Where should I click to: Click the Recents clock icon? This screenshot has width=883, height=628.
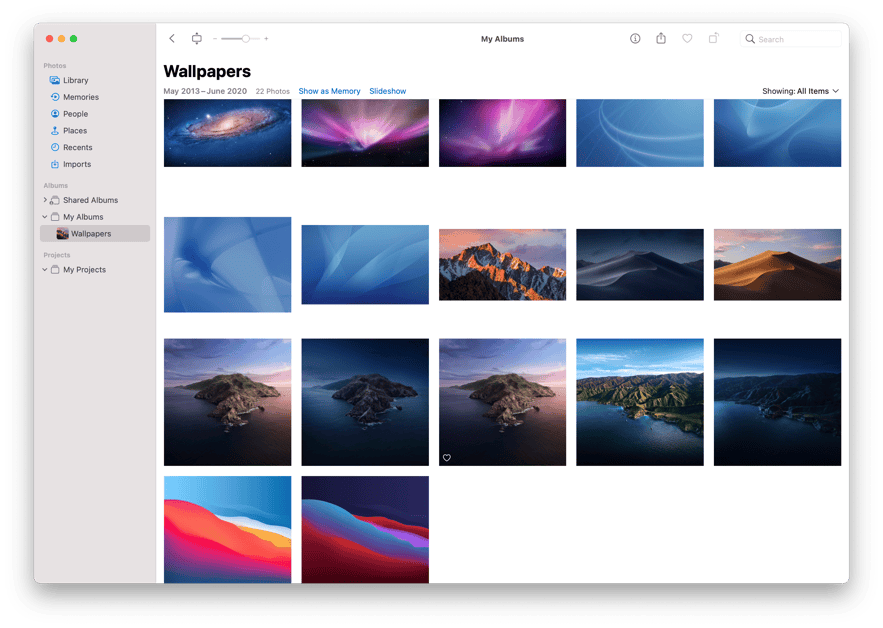[x=55, y=148]
